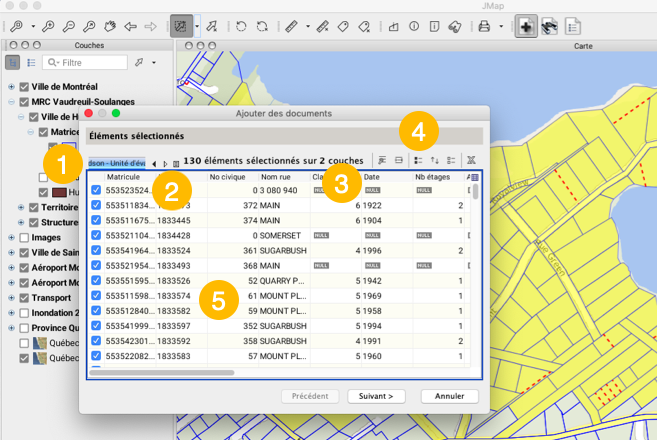Open the column chooser icon in table header
Screen dimensions: 657x440
click(474, 177)
